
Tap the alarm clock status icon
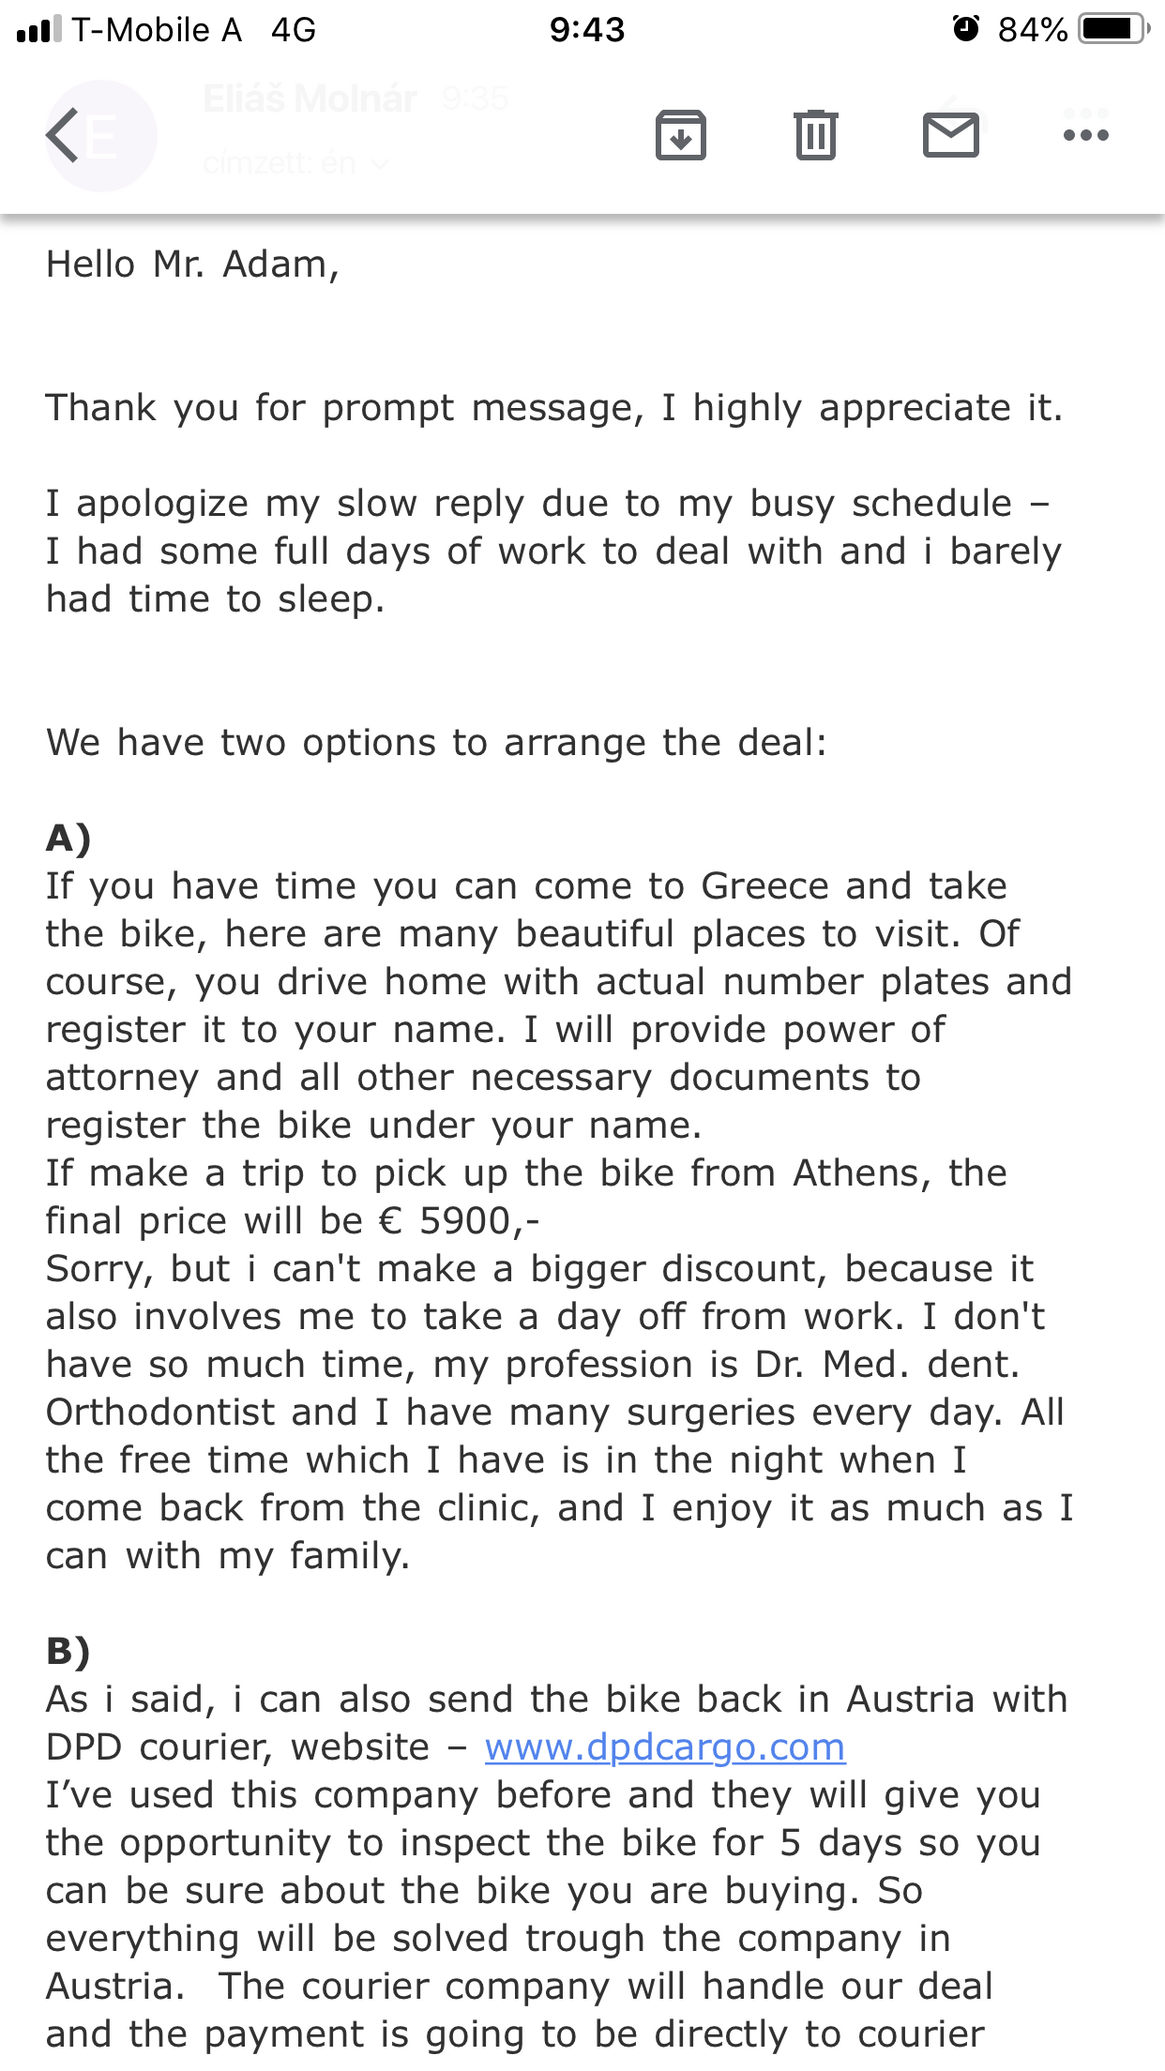966,30
